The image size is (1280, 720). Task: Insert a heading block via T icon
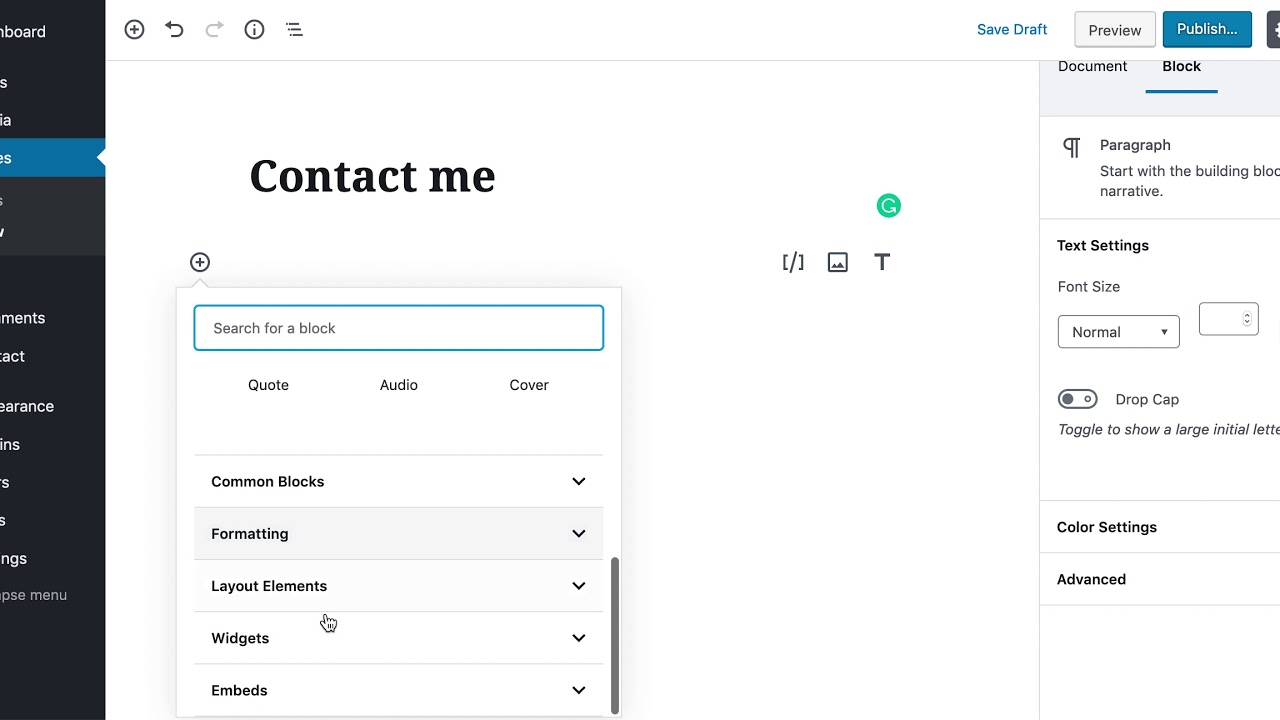click(x=882, y=262)
